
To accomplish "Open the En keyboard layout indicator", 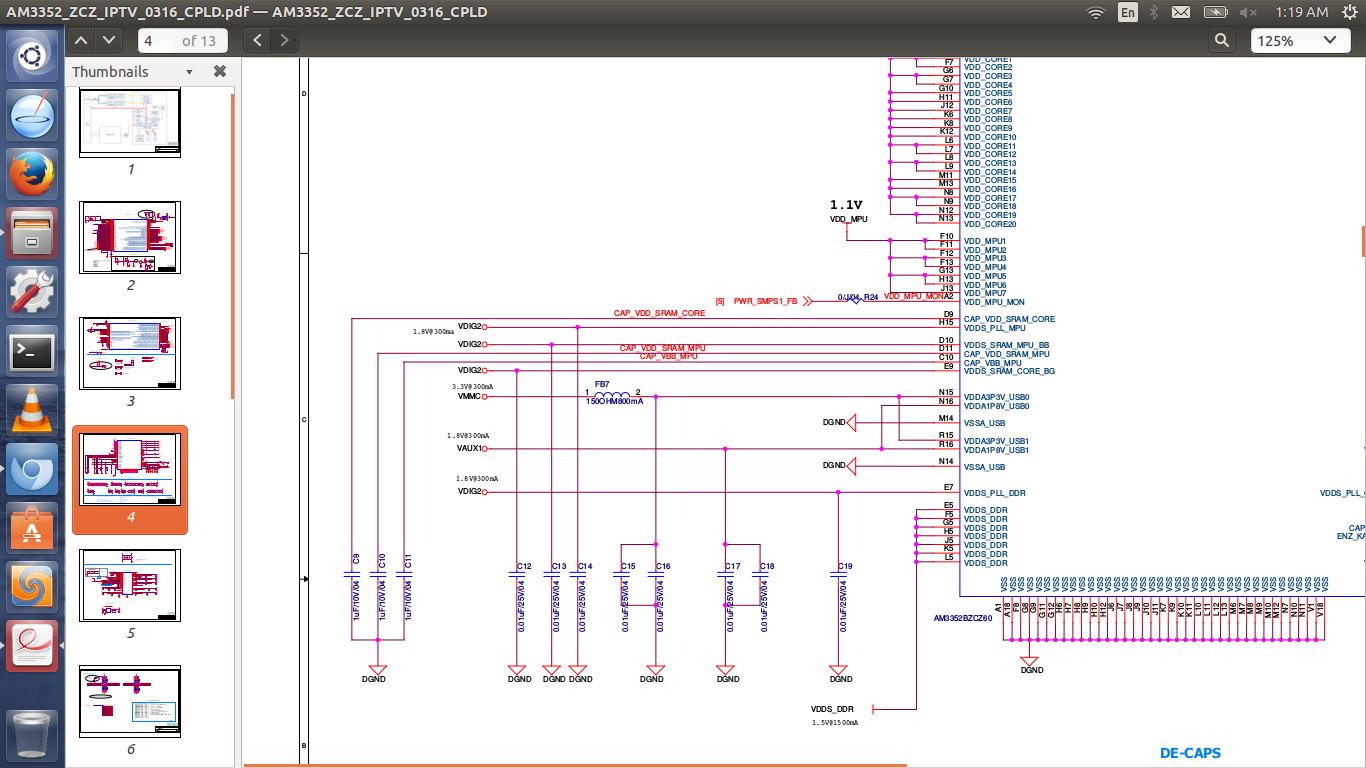I will pyautogui.click(x=1128, y=12).
